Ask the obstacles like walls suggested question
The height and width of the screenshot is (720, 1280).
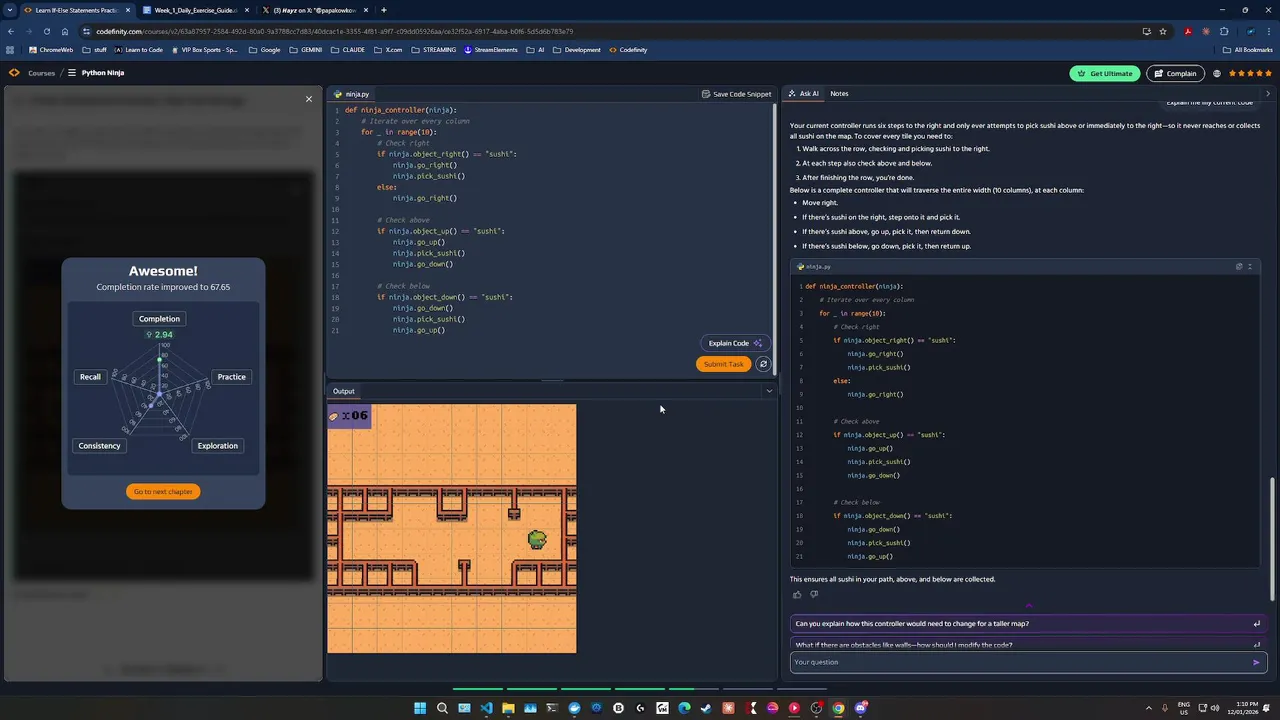tap(1027, 645)
